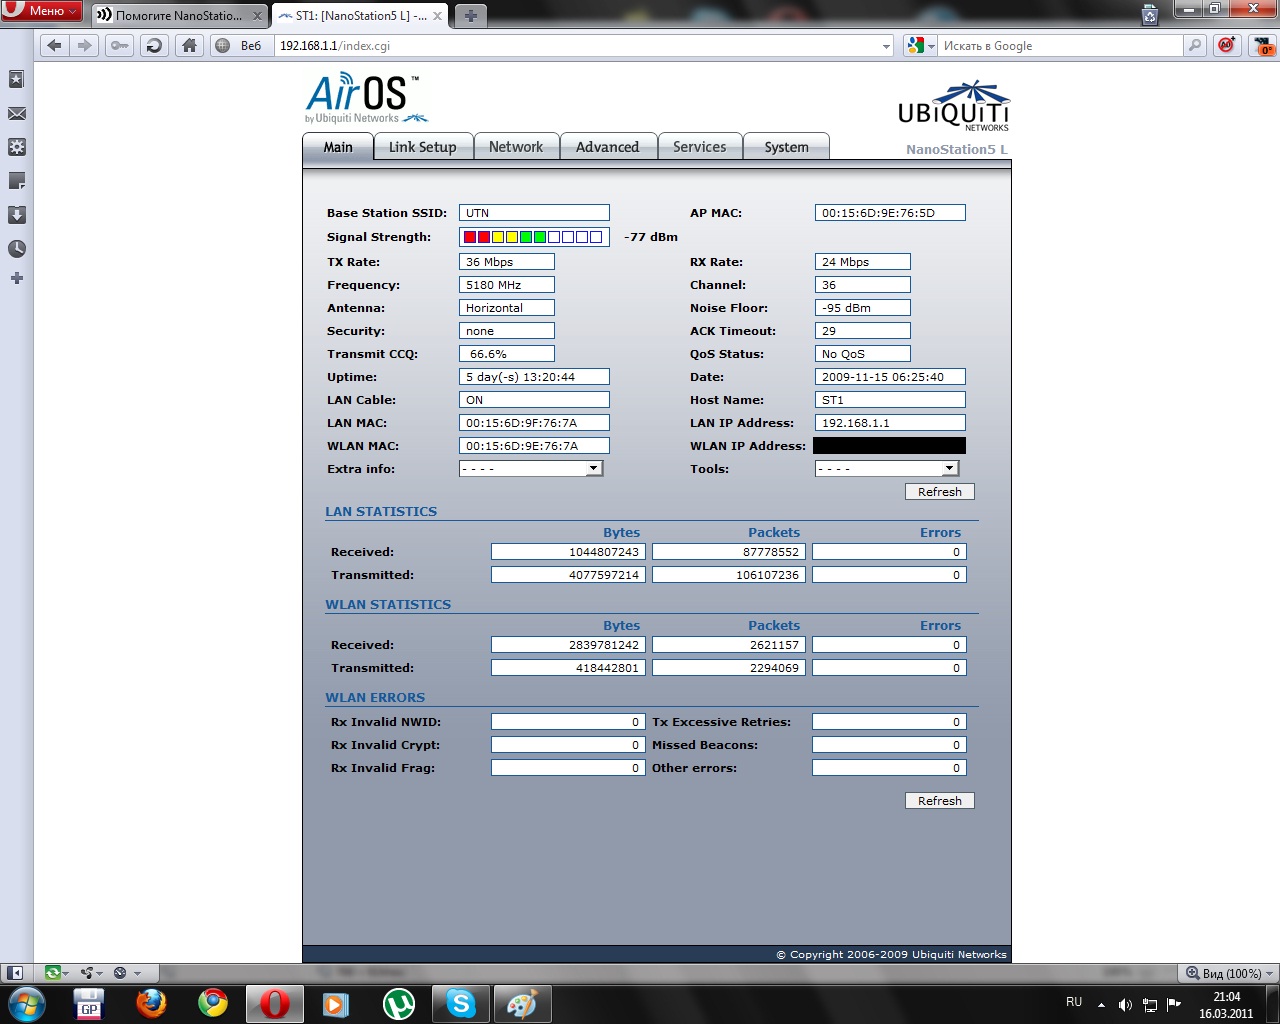
Task: Open the Mail panel envelope icon
Action: [x=16, y=114]
